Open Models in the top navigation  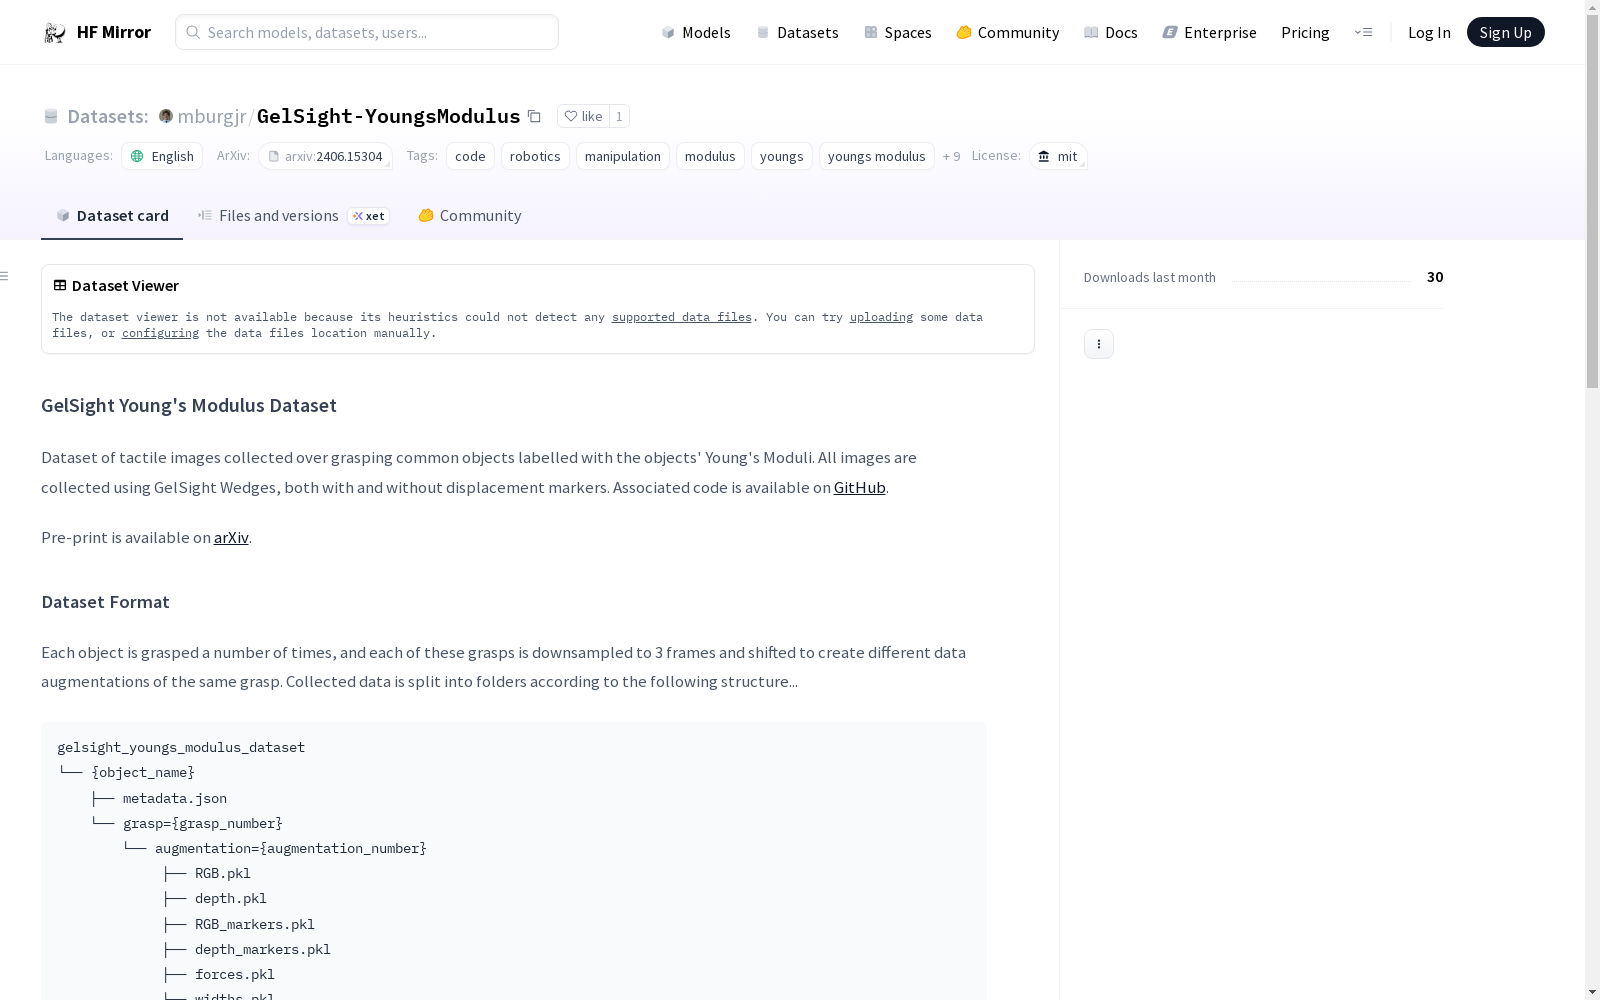click(x=696, y=32)
